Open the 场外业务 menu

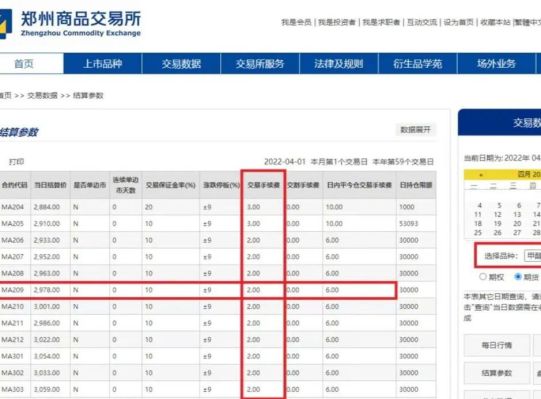[x=496, y=64]
